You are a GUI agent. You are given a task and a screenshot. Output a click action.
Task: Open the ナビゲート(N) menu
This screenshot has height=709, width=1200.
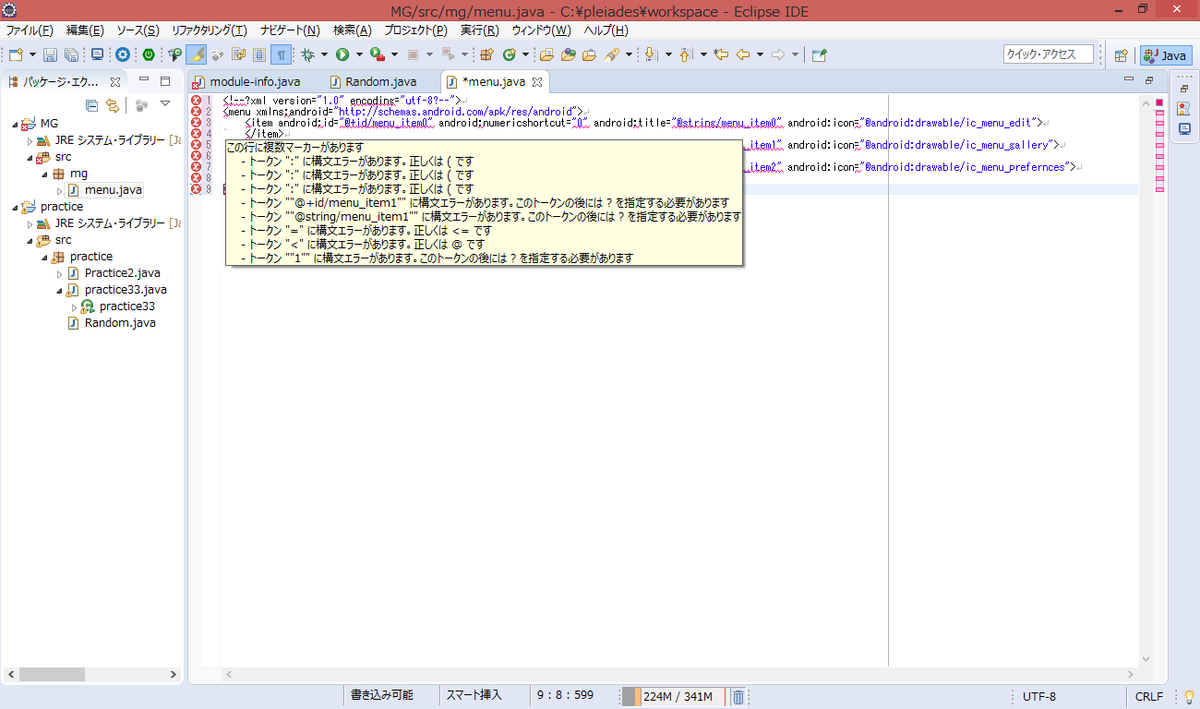pyautogui.click(x=290, y=31)
